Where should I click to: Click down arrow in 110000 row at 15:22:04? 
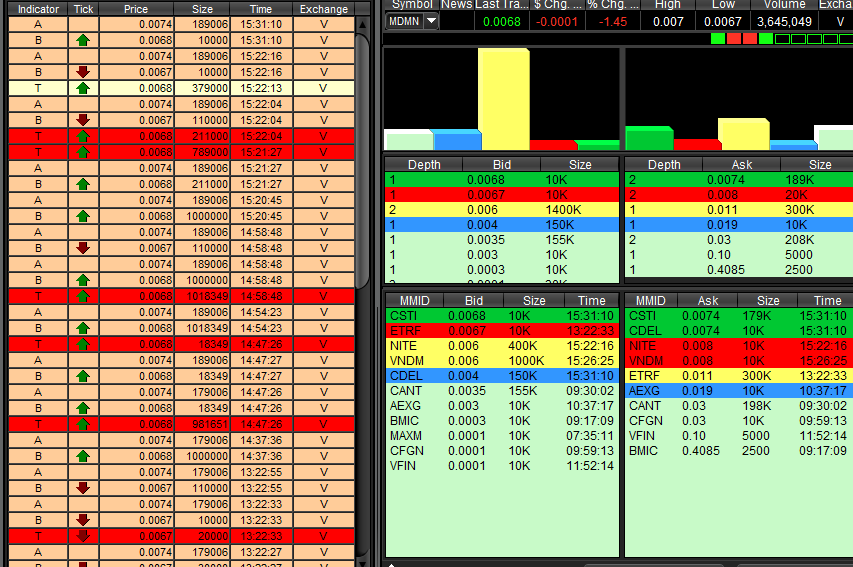click(x=83, y=120)
